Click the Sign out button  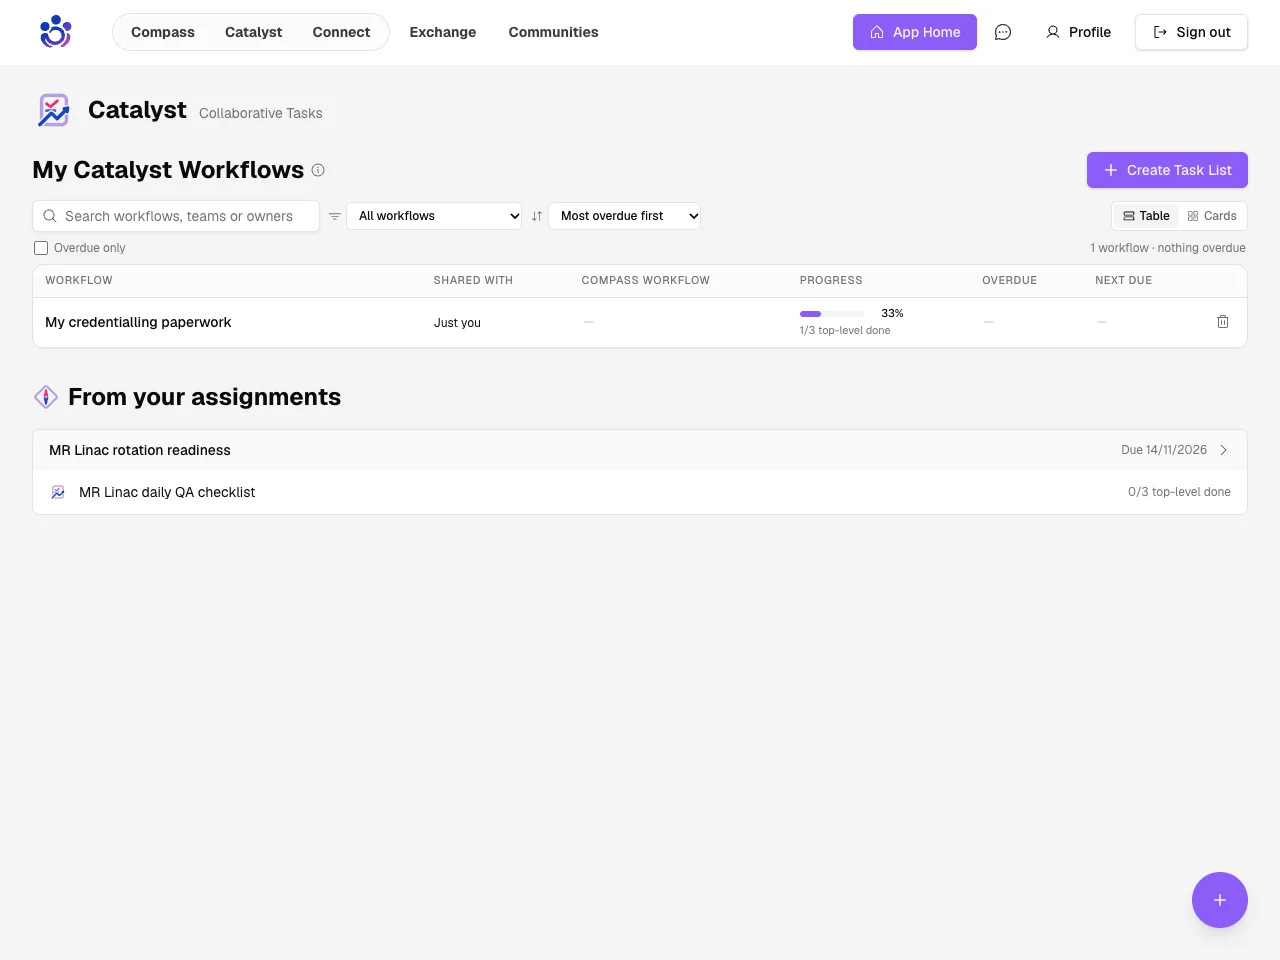(x=1191, y=32)
